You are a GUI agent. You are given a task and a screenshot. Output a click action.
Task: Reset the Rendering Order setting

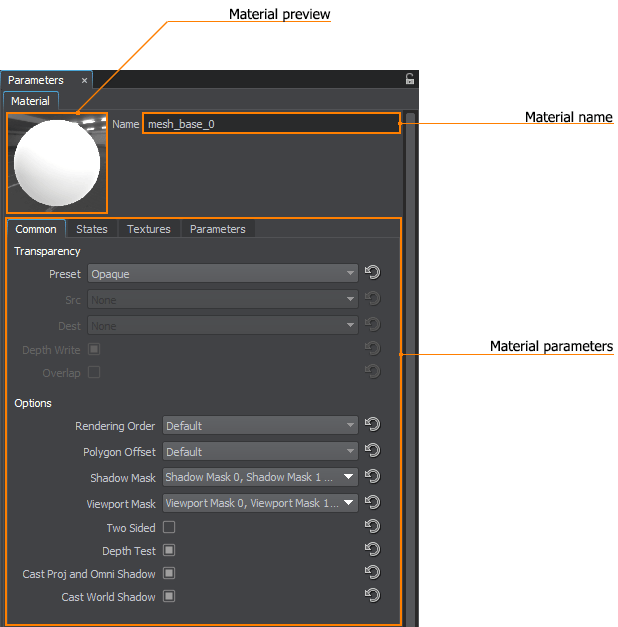pyautogui.click(x=373, y=425)
